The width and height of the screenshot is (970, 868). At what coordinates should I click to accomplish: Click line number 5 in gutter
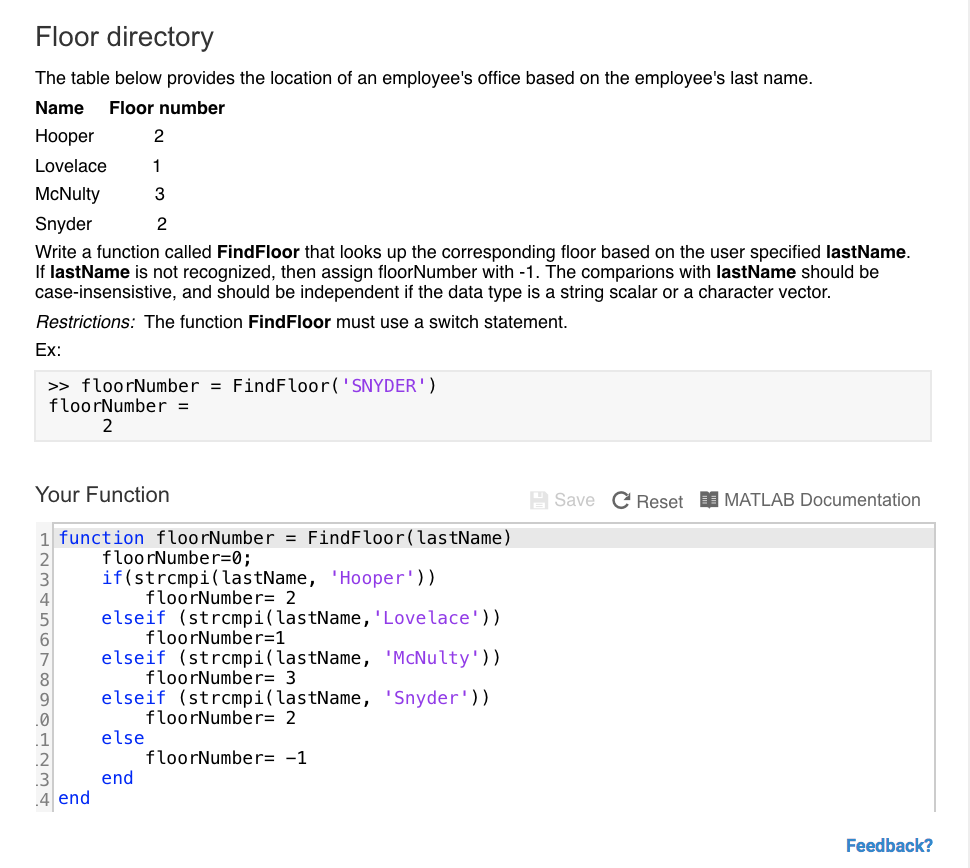(x=45, y=619)
